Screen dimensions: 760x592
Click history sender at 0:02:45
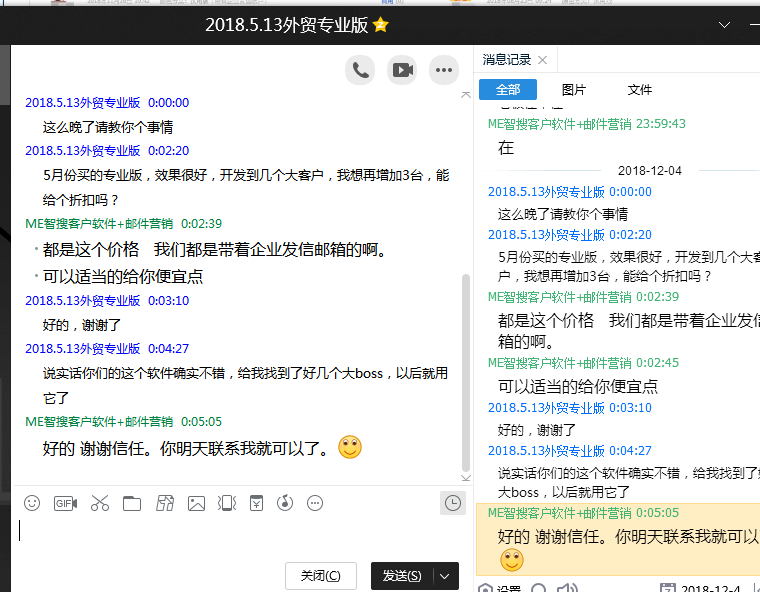(559, 363)
